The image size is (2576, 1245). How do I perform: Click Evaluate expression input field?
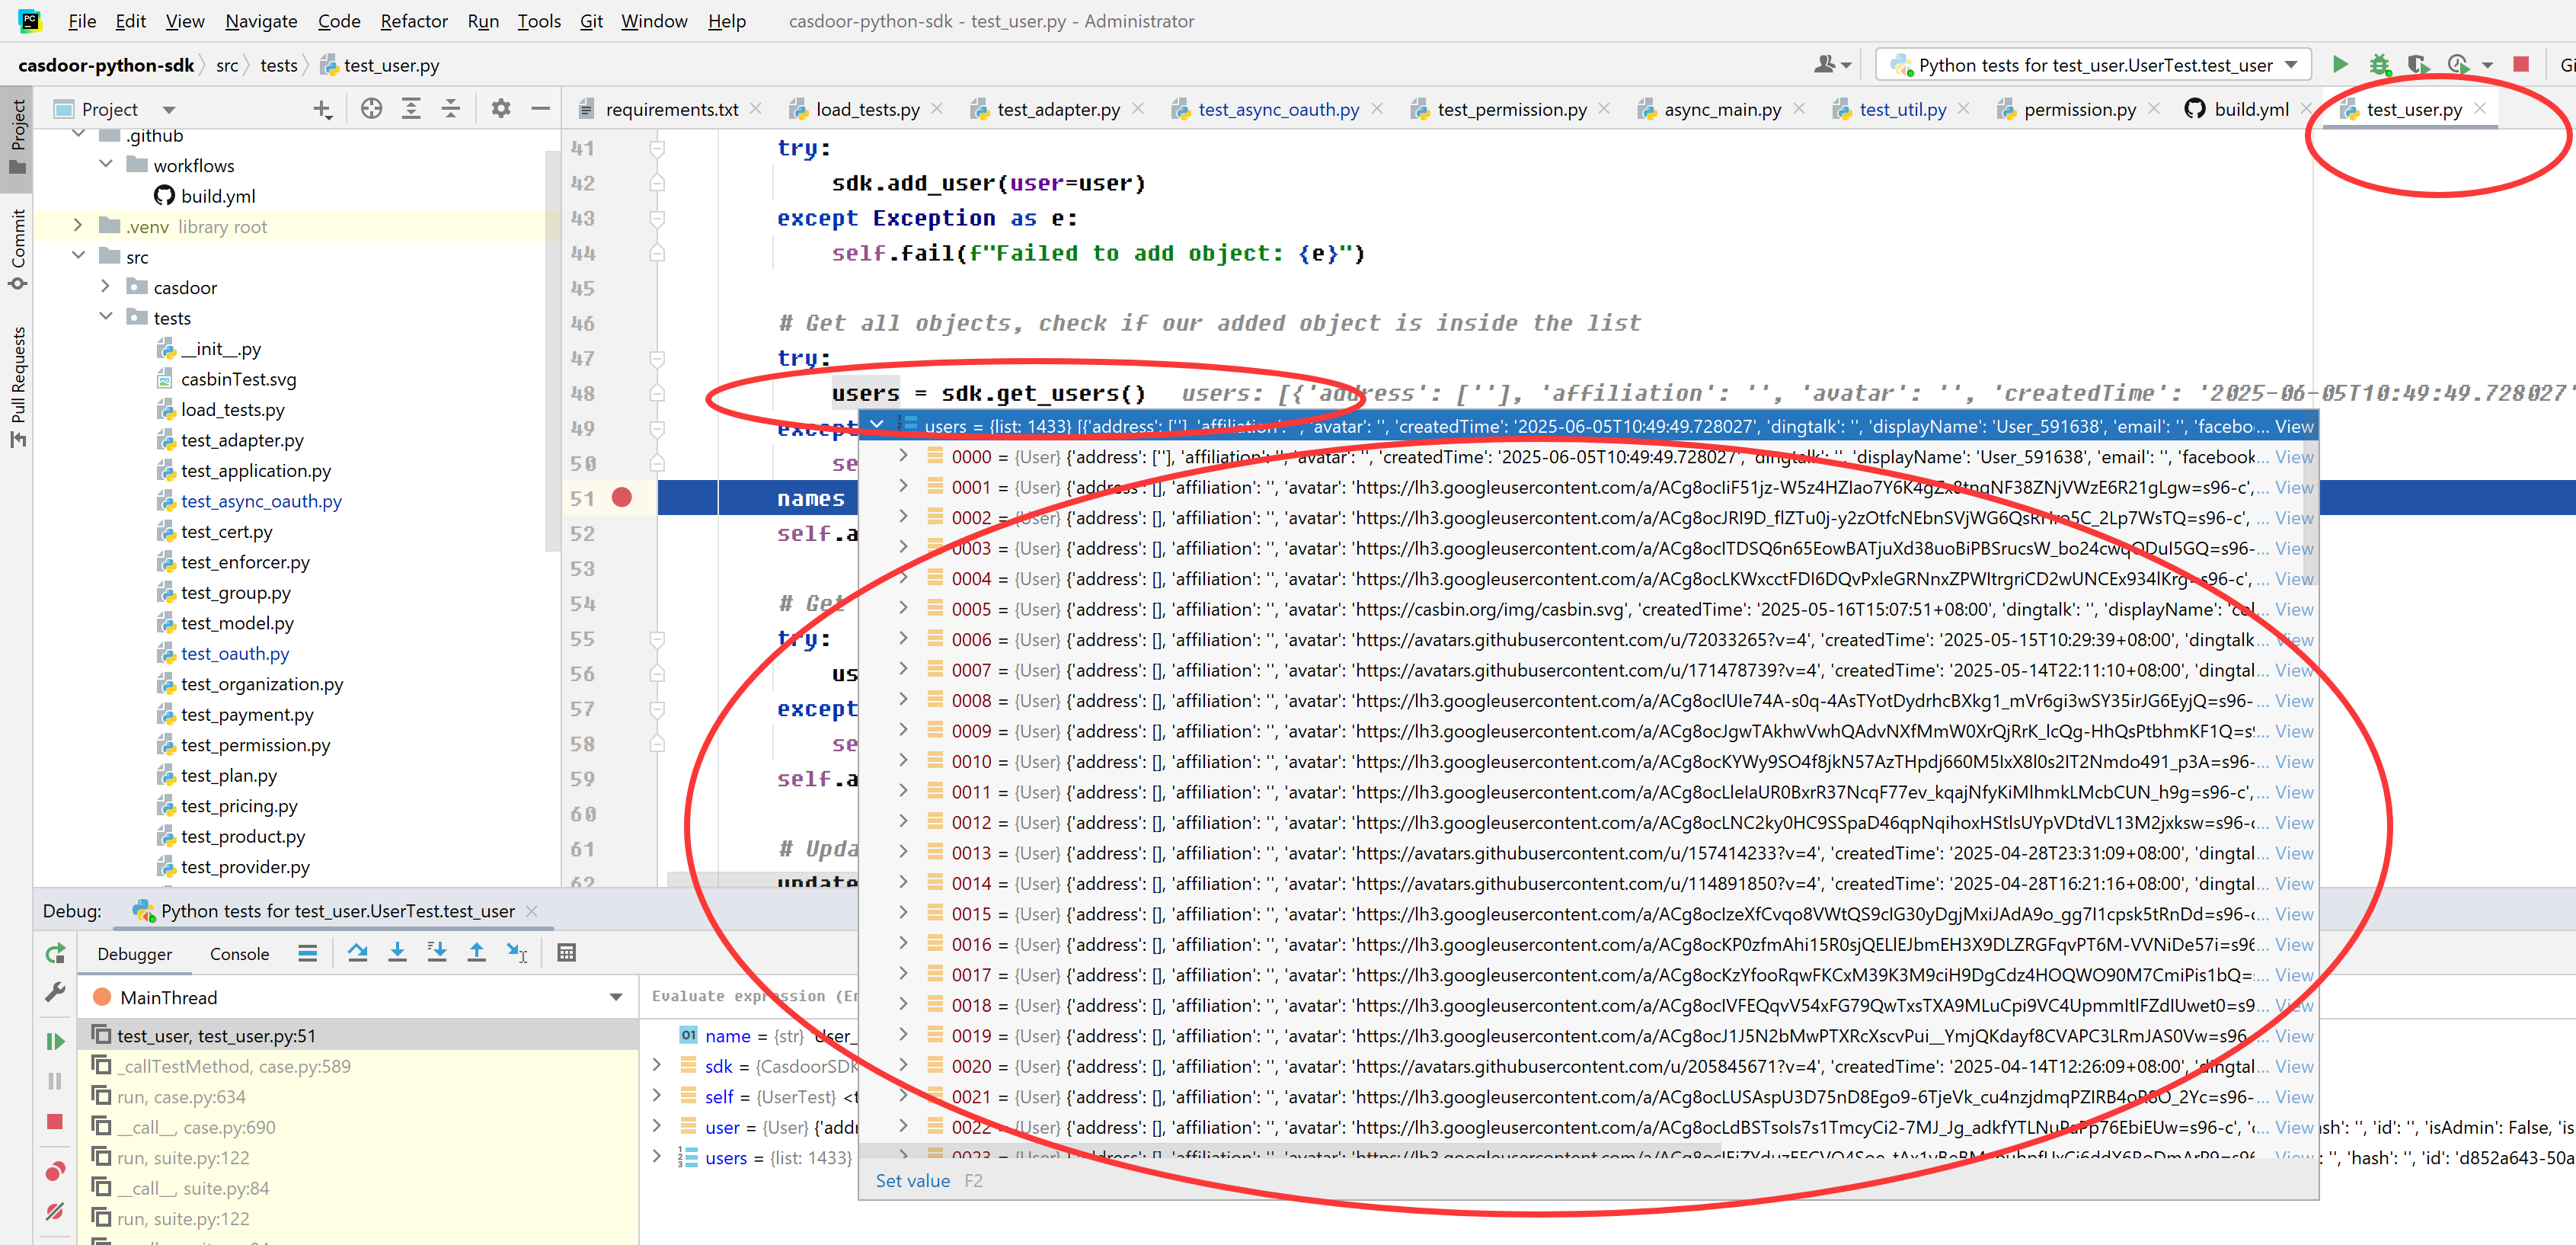pos(753,996)
